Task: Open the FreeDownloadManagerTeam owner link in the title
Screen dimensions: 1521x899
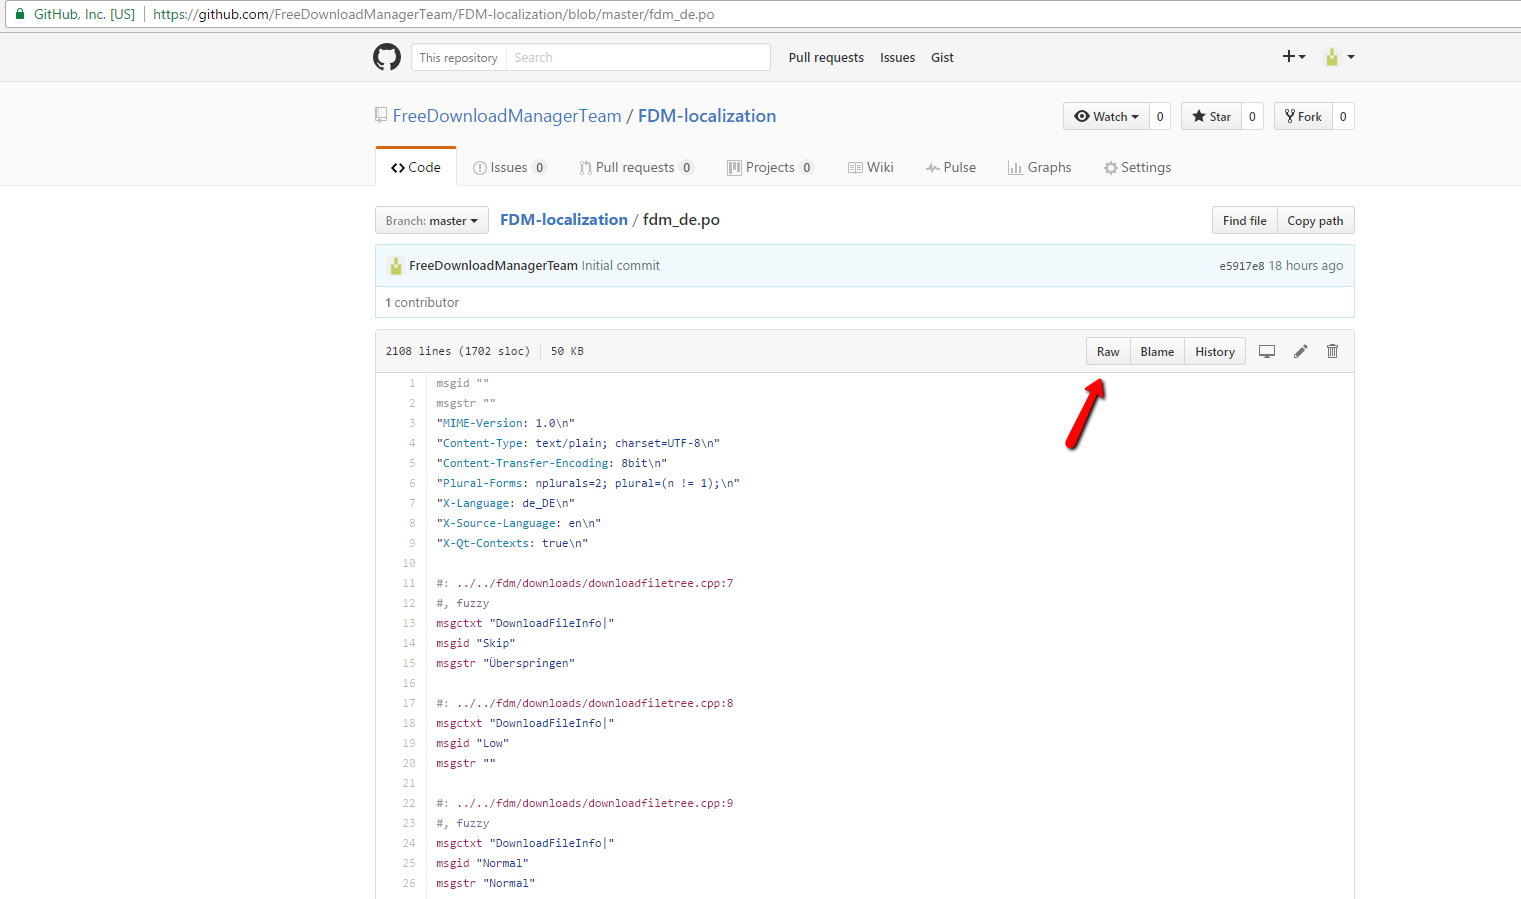Action: [507, 116]
